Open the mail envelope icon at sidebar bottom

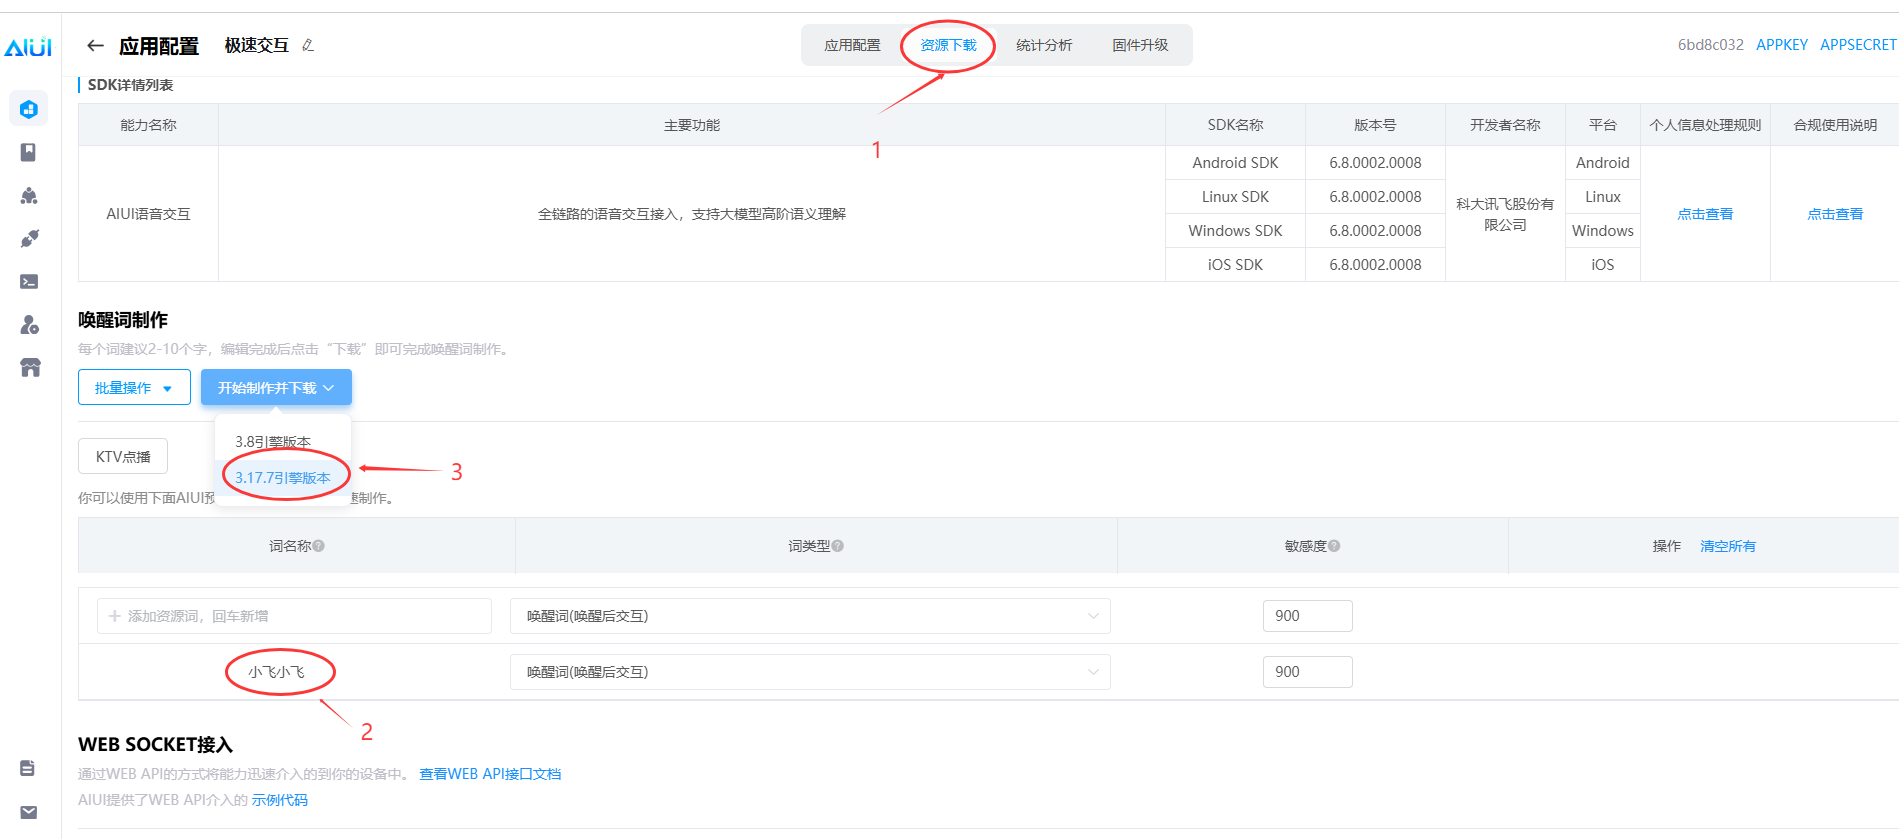[29, 812]
